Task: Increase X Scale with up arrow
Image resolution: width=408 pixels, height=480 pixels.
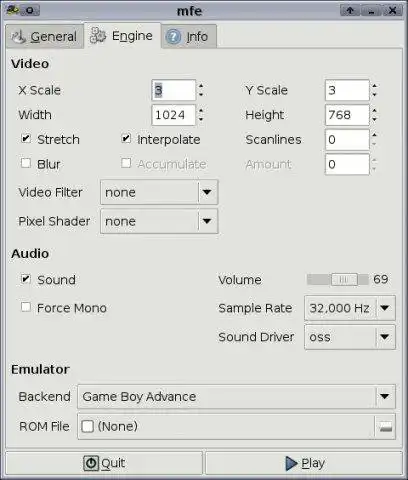Action: pyautogui.click(x=201, y=86)
